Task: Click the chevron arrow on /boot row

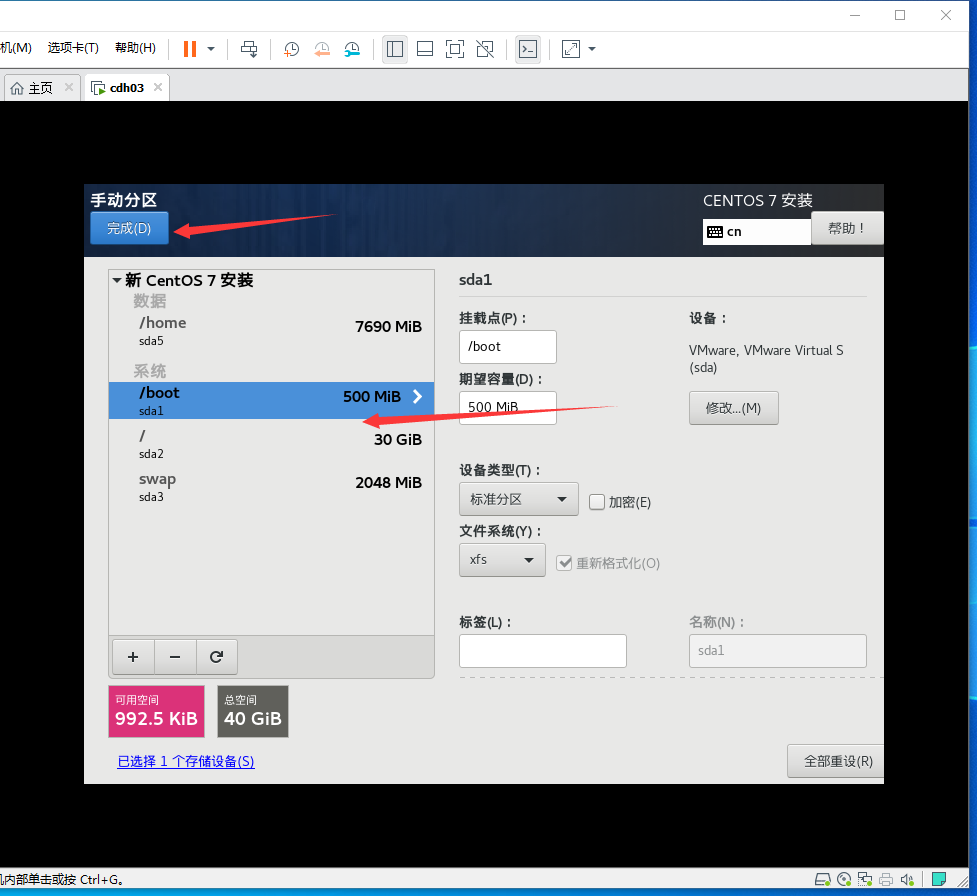Action: tap(417, 396)
